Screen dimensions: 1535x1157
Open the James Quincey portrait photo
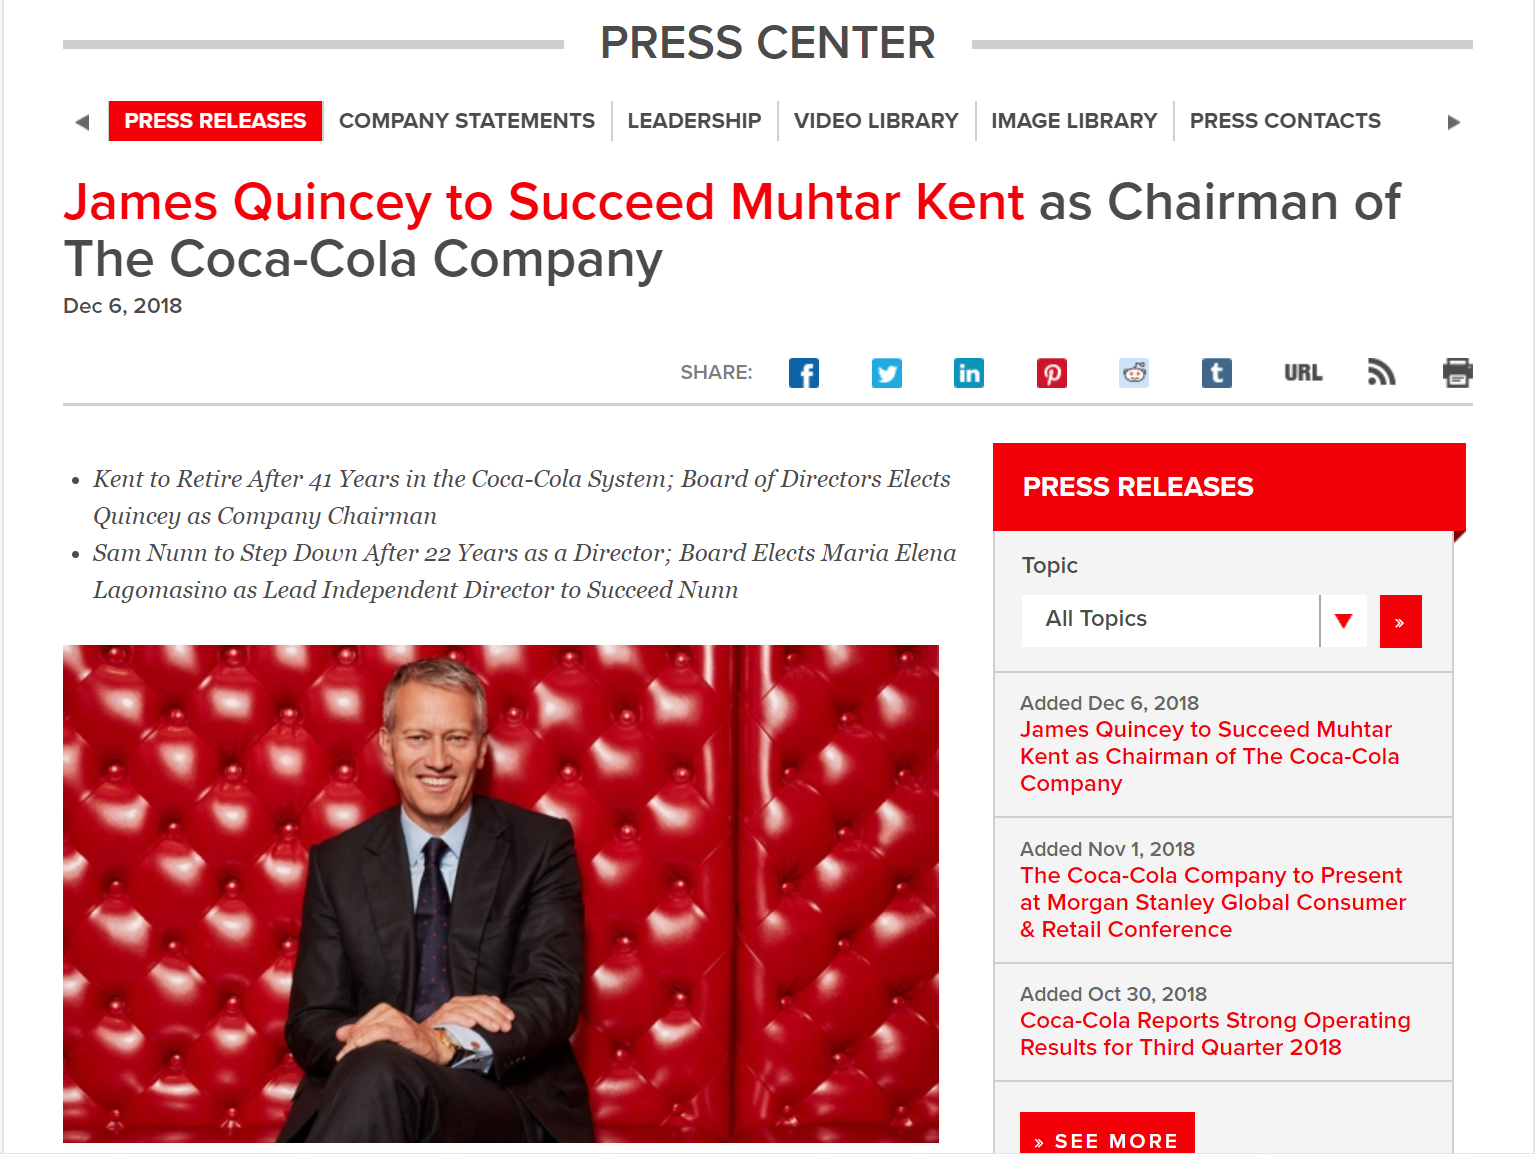(x=501, y=894)
